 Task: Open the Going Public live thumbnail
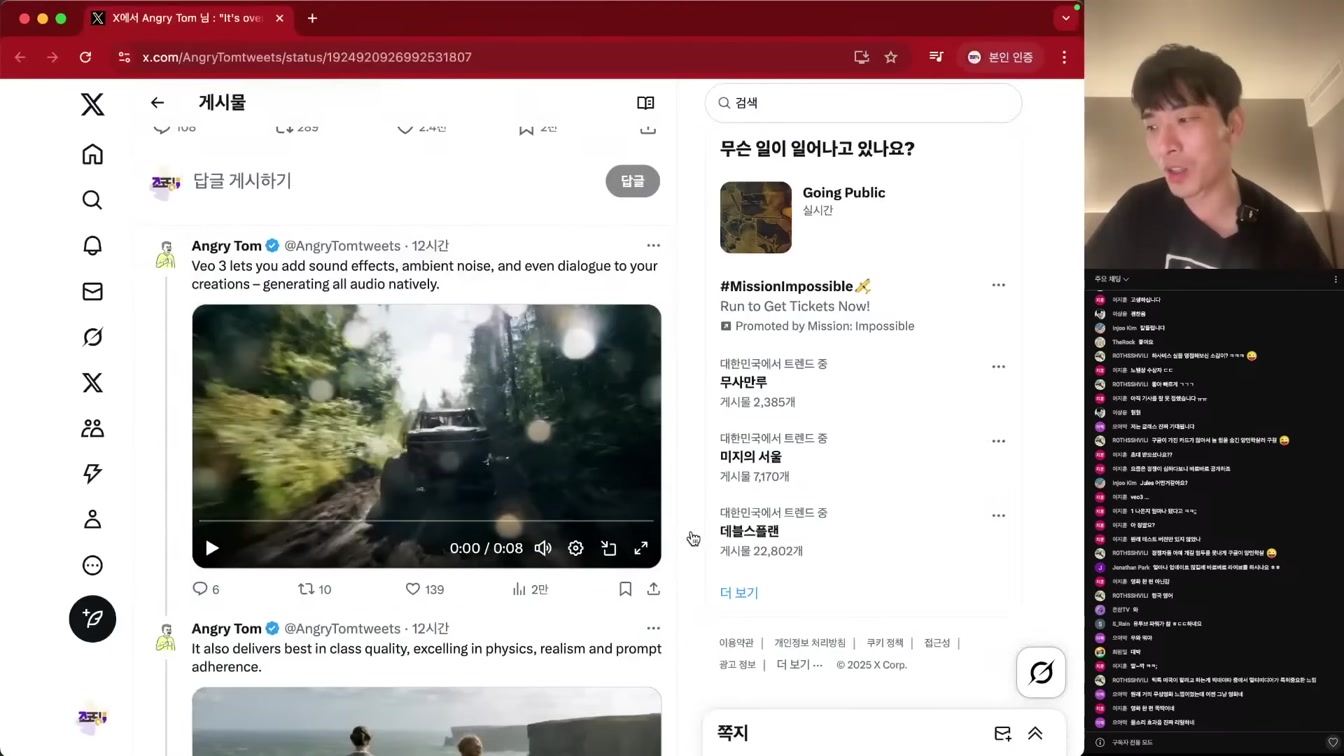point(756,217)
